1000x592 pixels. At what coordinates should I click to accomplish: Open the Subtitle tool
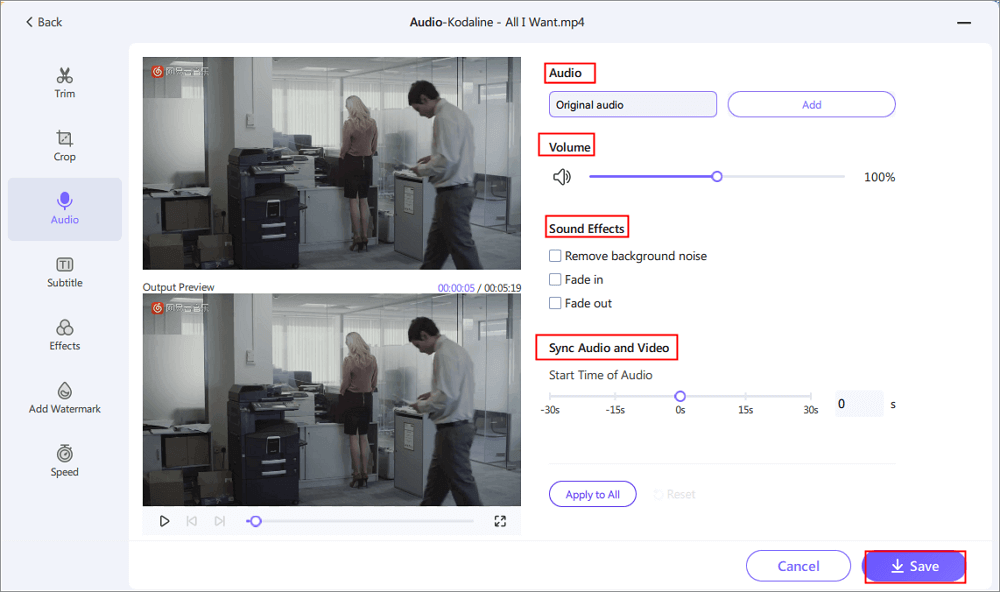click(x=64, y=272)
